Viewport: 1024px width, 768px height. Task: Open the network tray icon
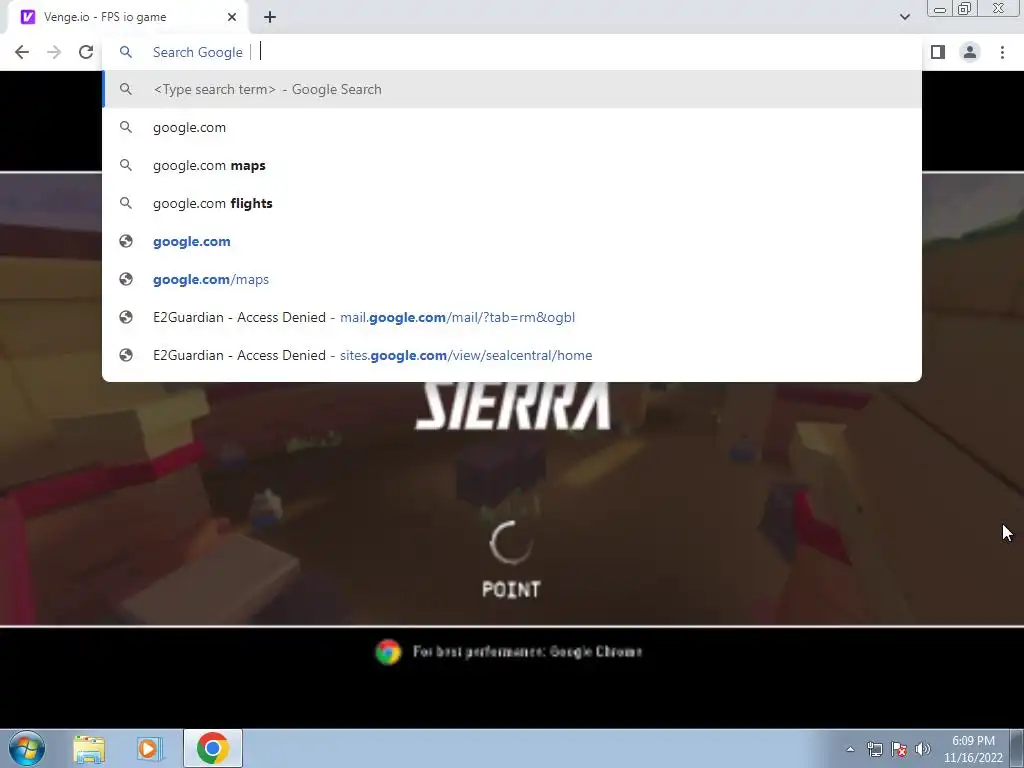click(874, 749)
